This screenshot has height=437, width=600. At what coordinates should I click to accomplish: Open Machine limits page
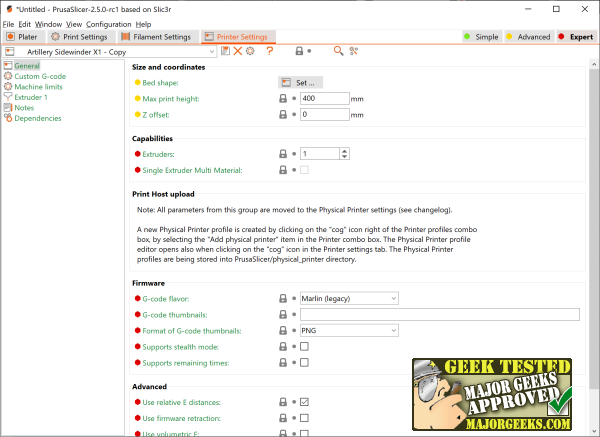[38, 87]
